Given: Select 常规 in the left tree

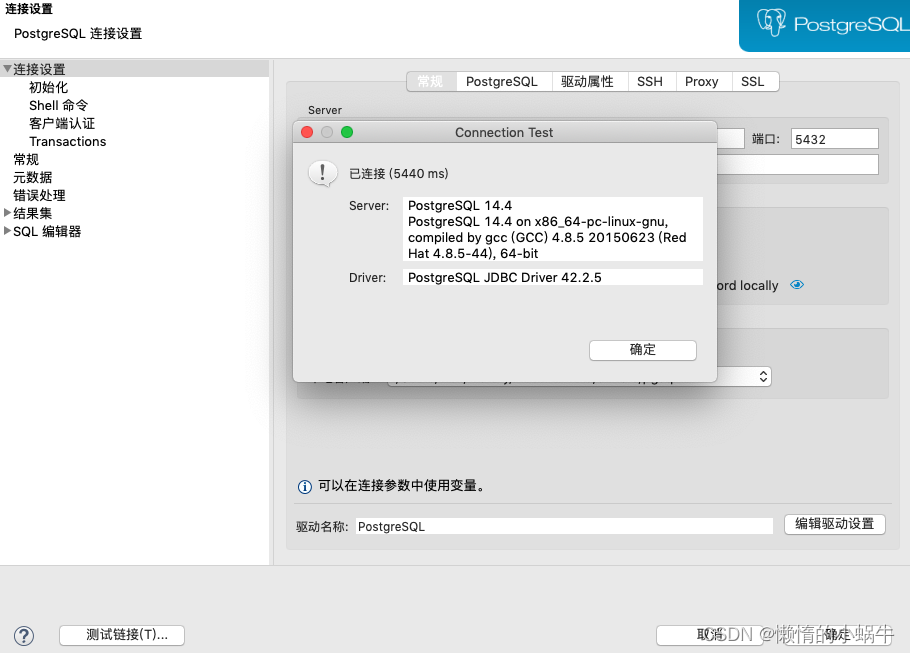Looking at the screenshot, I should tap(26, 159).
